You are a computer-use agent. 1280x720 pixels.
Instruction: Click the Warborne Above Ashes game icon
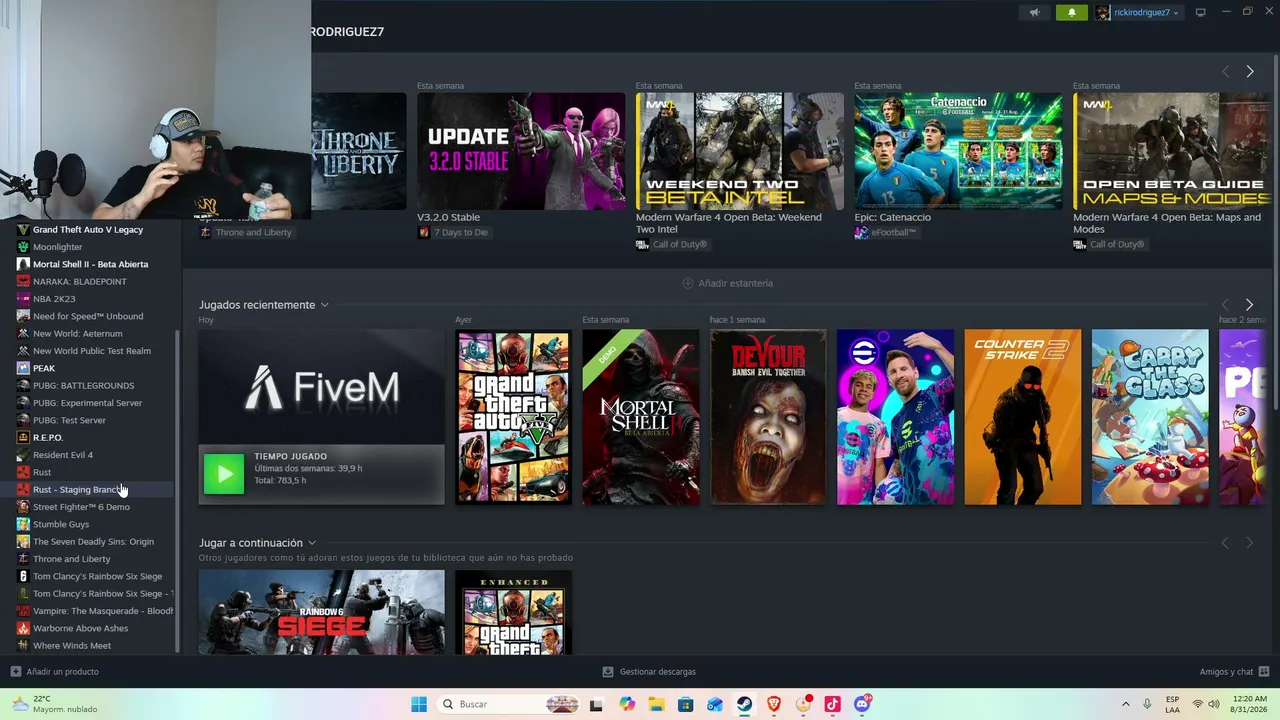click(23, 628)
